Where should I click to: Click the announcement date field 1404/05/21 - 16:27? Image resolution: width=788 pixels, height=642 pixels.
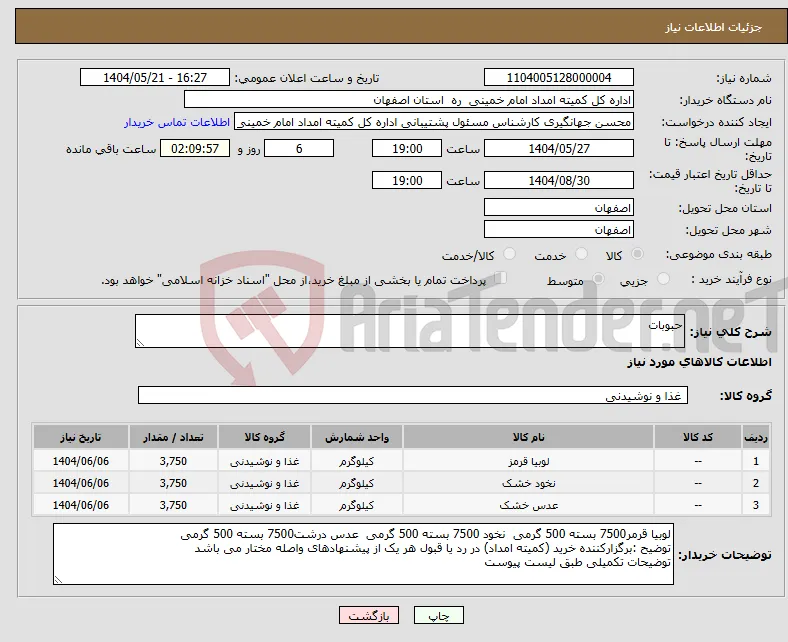pos(155,78)
